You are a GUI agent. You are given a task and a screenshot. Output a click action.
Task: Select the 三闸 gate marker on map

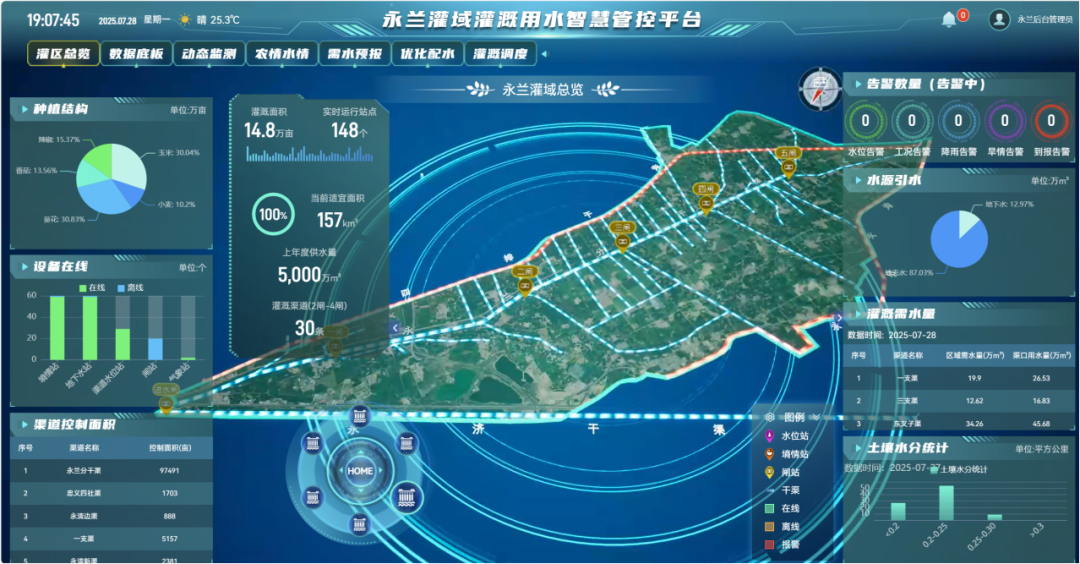click(622, 236)
